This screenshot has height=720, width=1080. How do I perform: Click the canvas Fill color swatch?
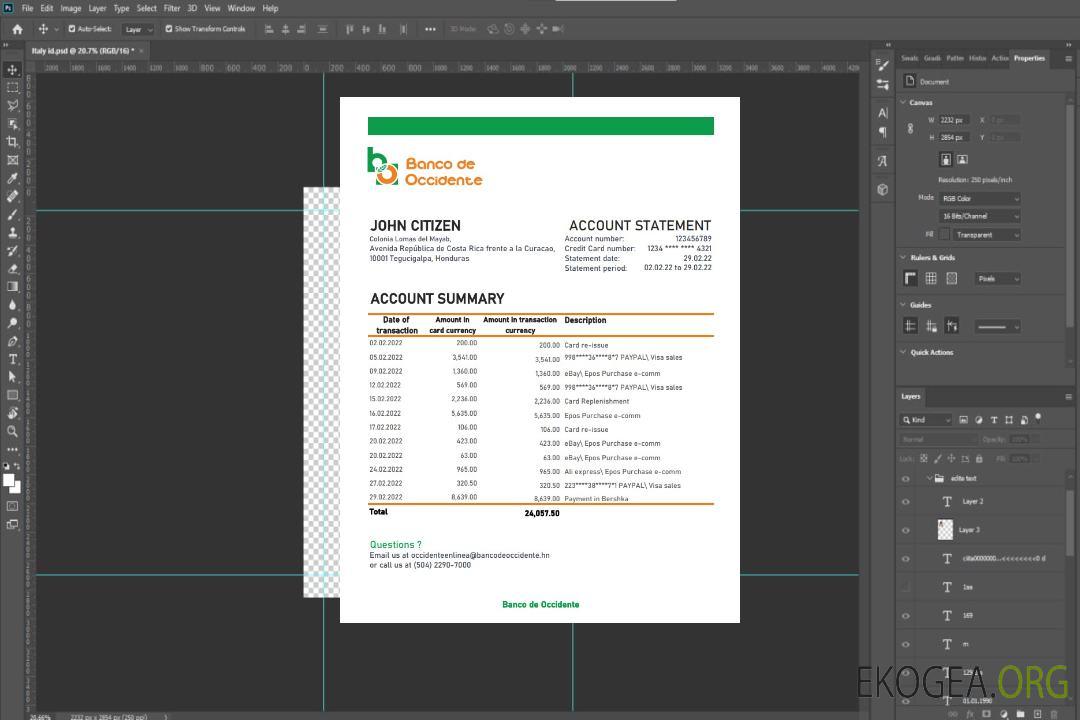[x=944, y=234]
